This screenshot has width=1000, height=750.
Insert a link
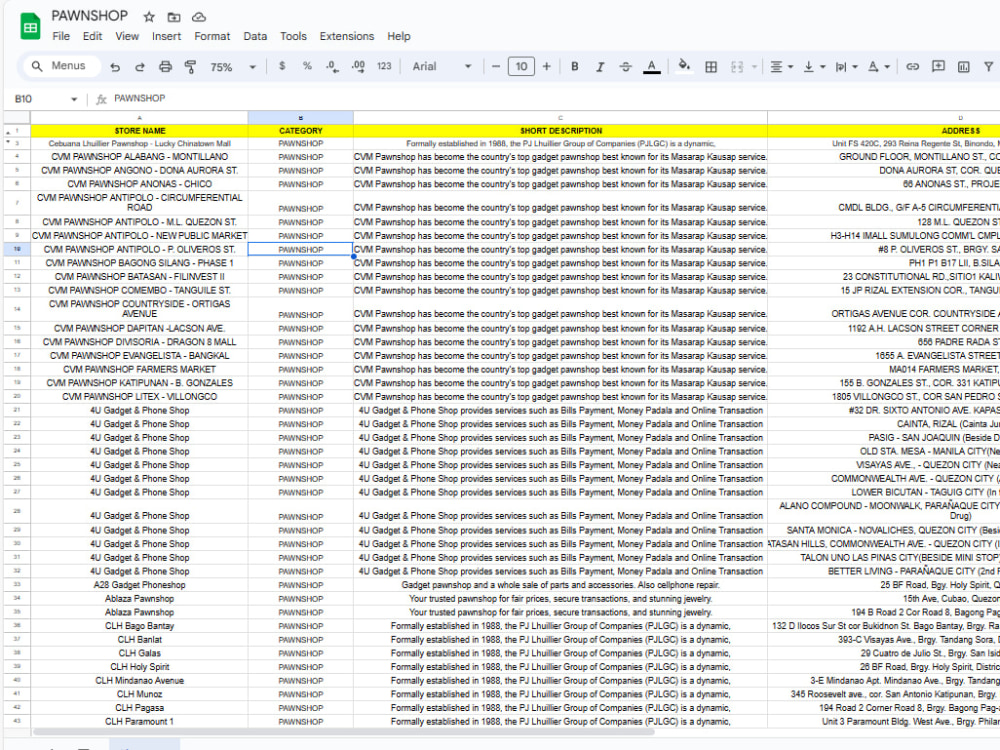[913, 66]
